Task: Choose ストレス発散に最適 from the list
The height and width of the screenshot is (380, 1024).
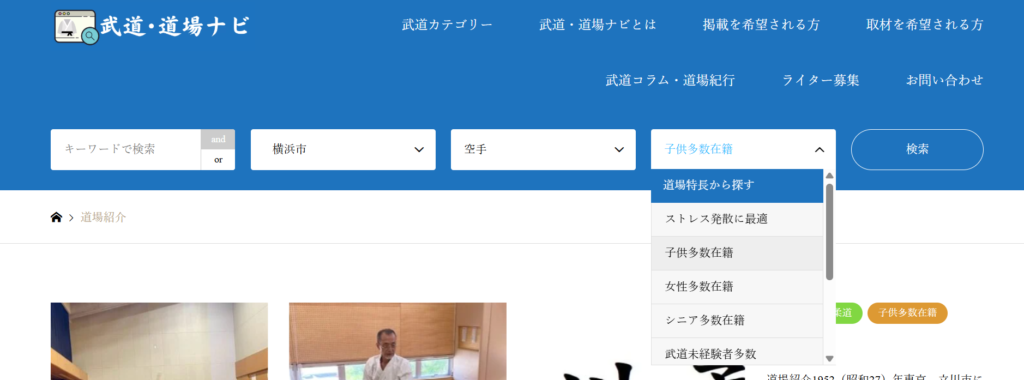Action: point(737,219)
